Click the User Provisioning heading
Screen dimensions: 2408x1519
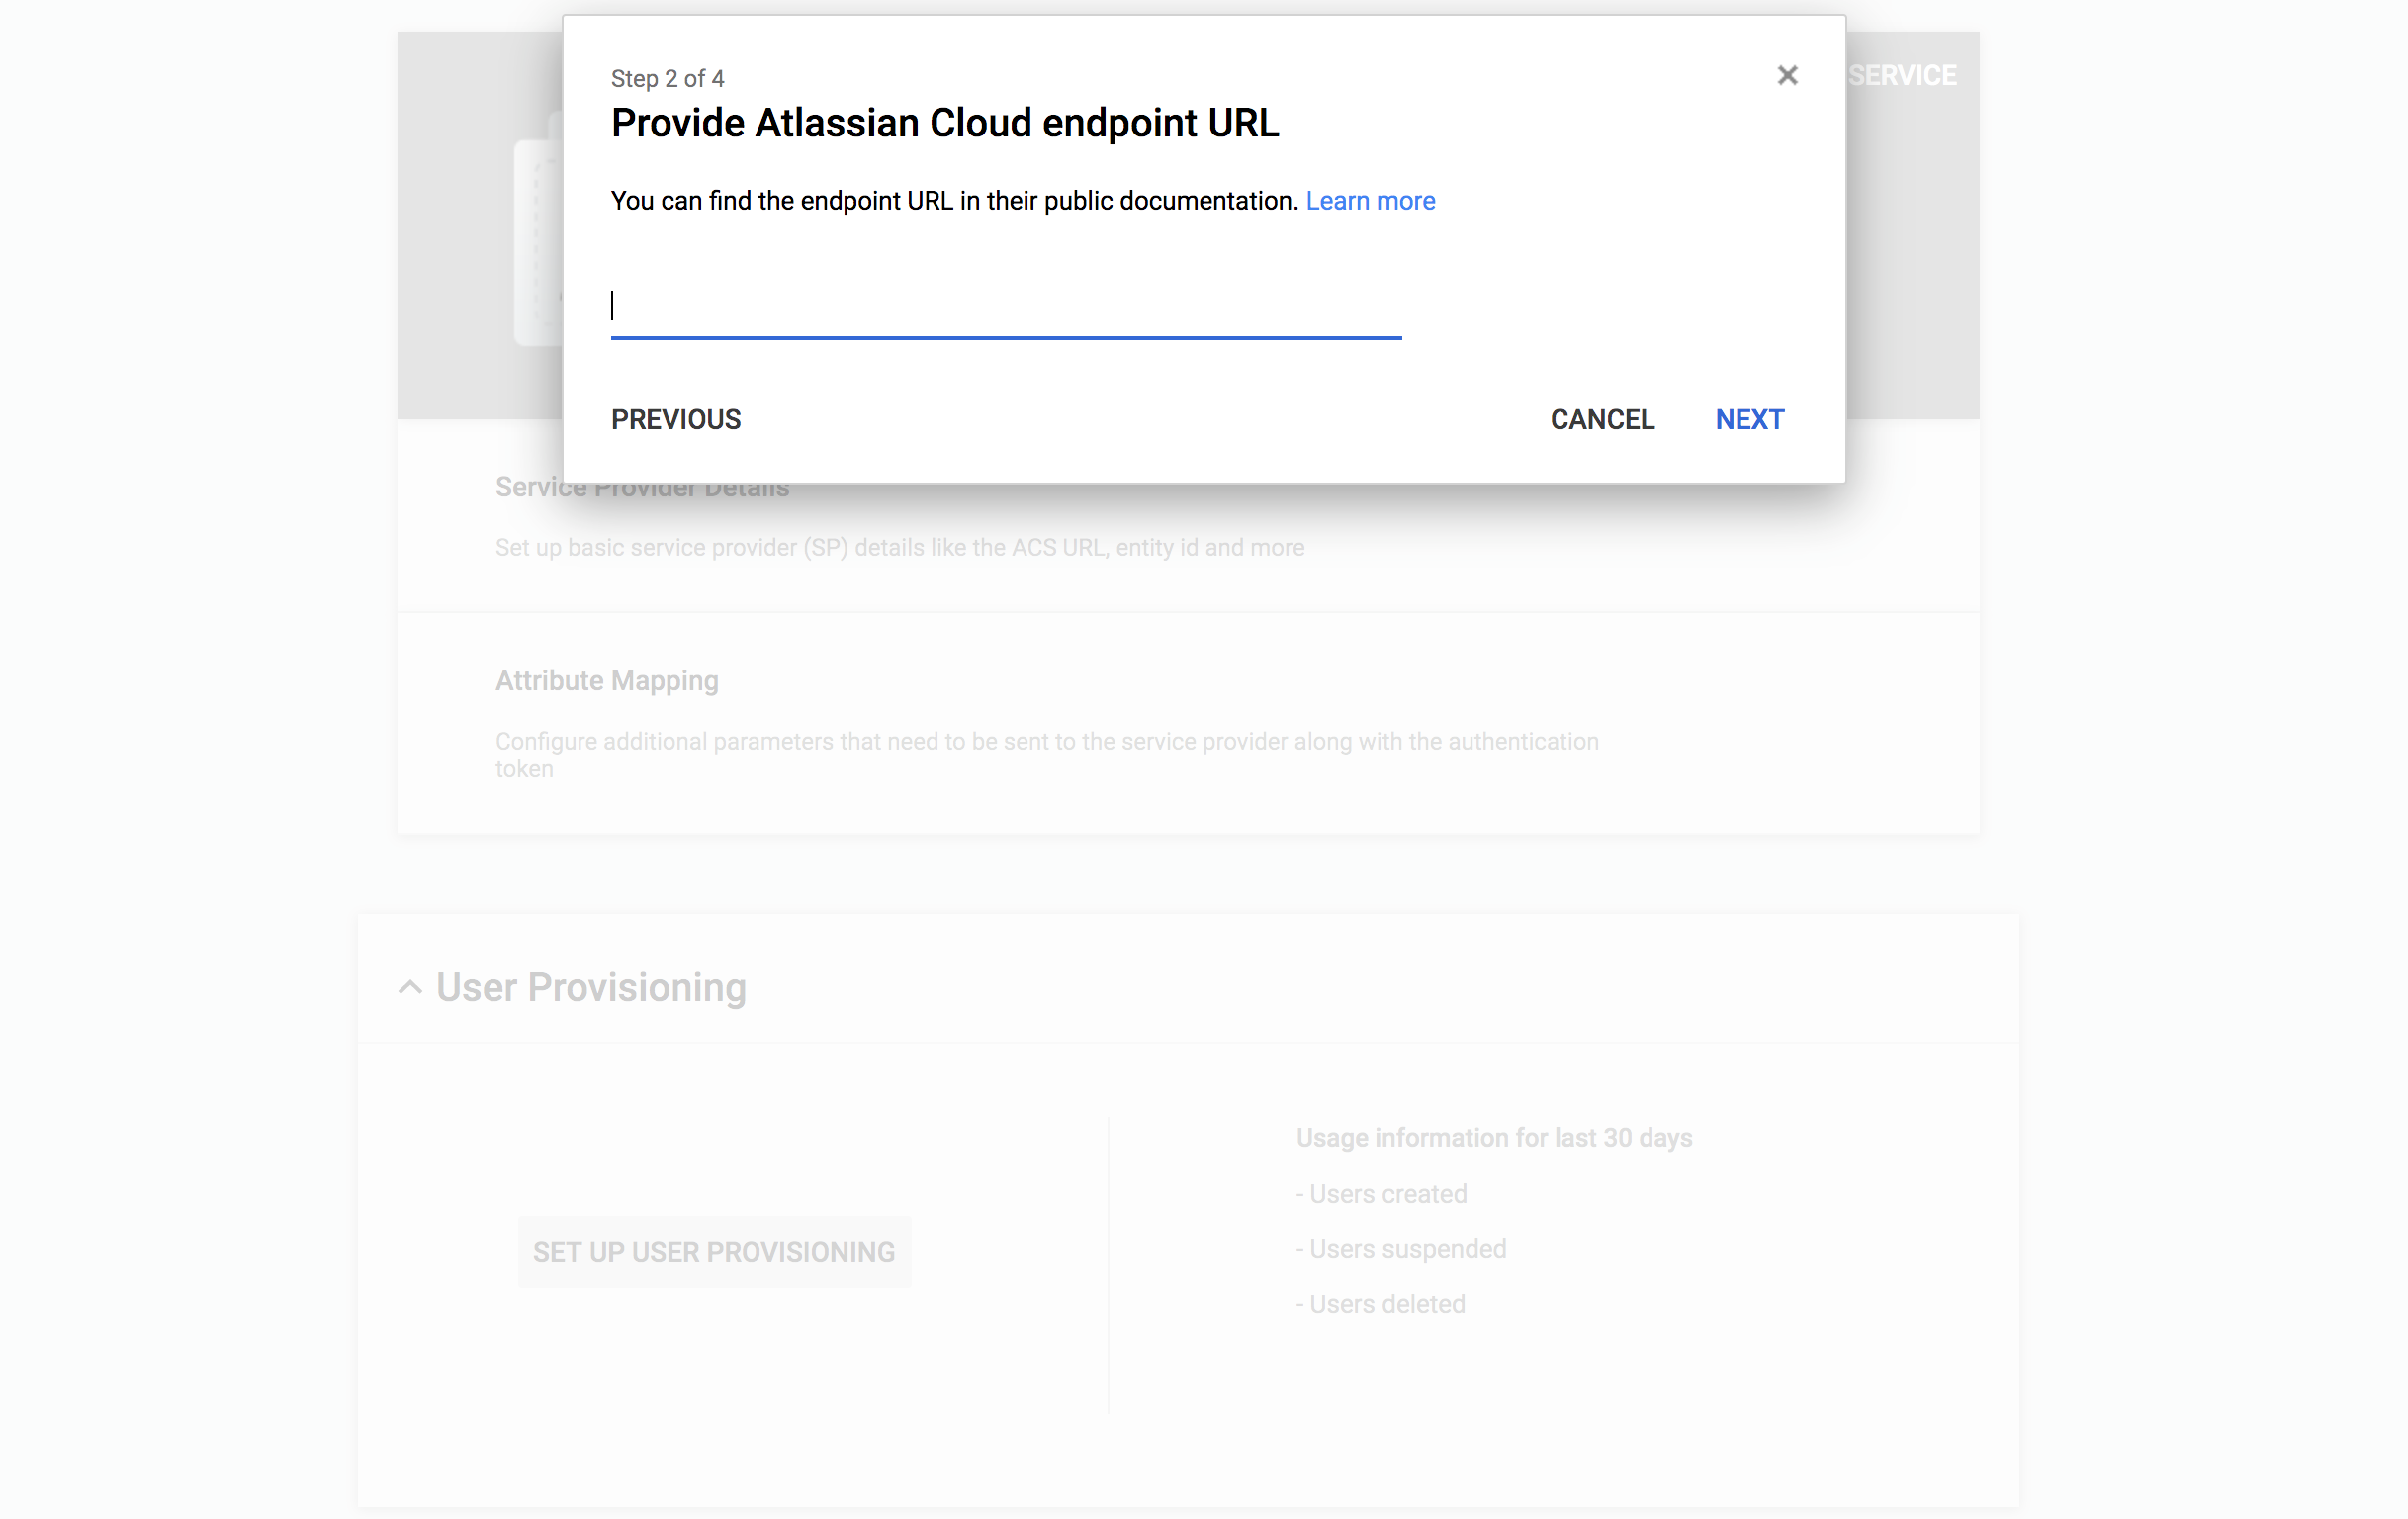pos(591,987)
